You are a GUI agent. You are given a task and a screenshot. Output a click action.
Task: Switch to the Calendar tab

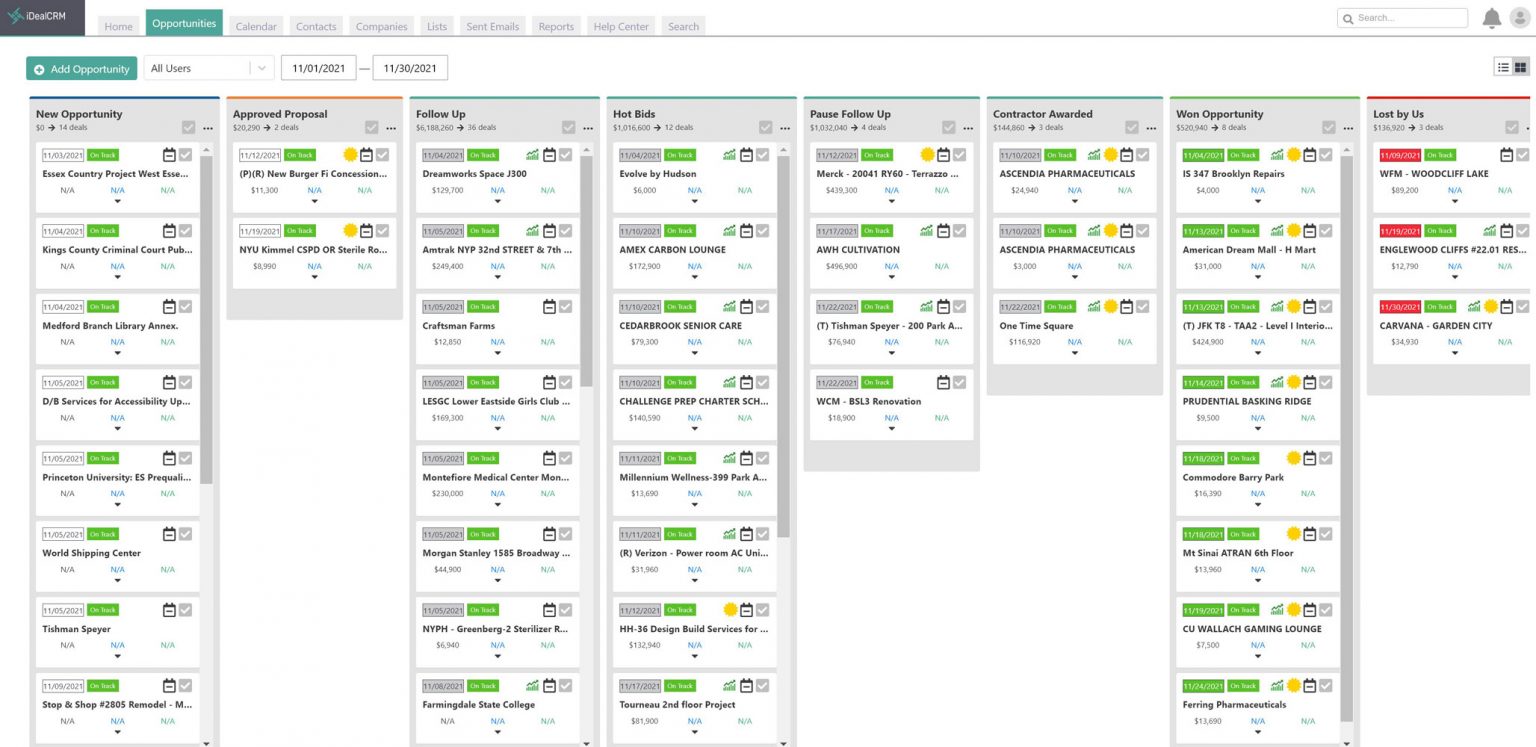click(x=255, y=26)
